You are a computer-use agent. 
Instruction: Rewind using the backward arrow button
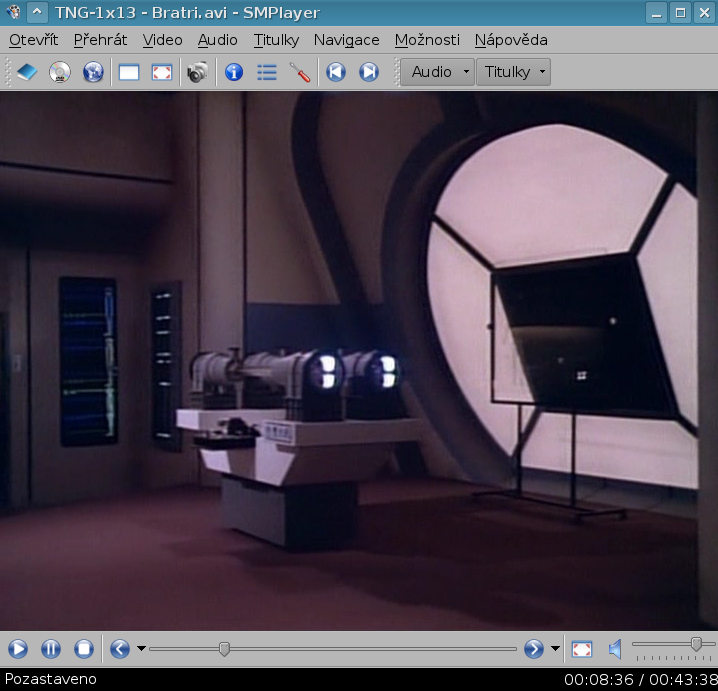click(x=120, y=649)
